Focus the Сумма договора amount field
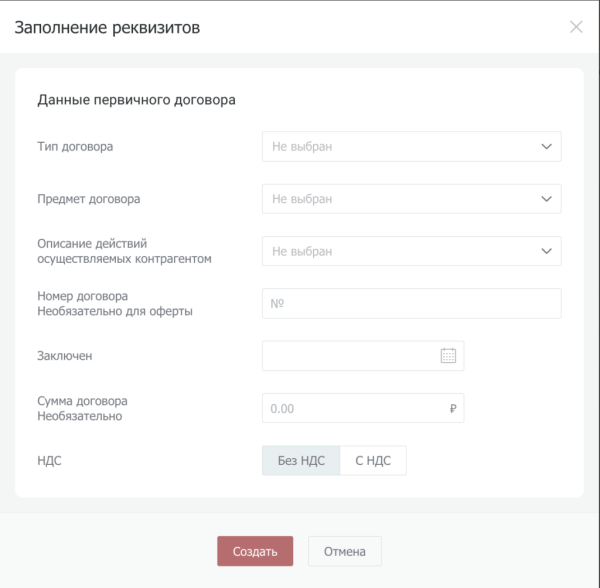 350,408
